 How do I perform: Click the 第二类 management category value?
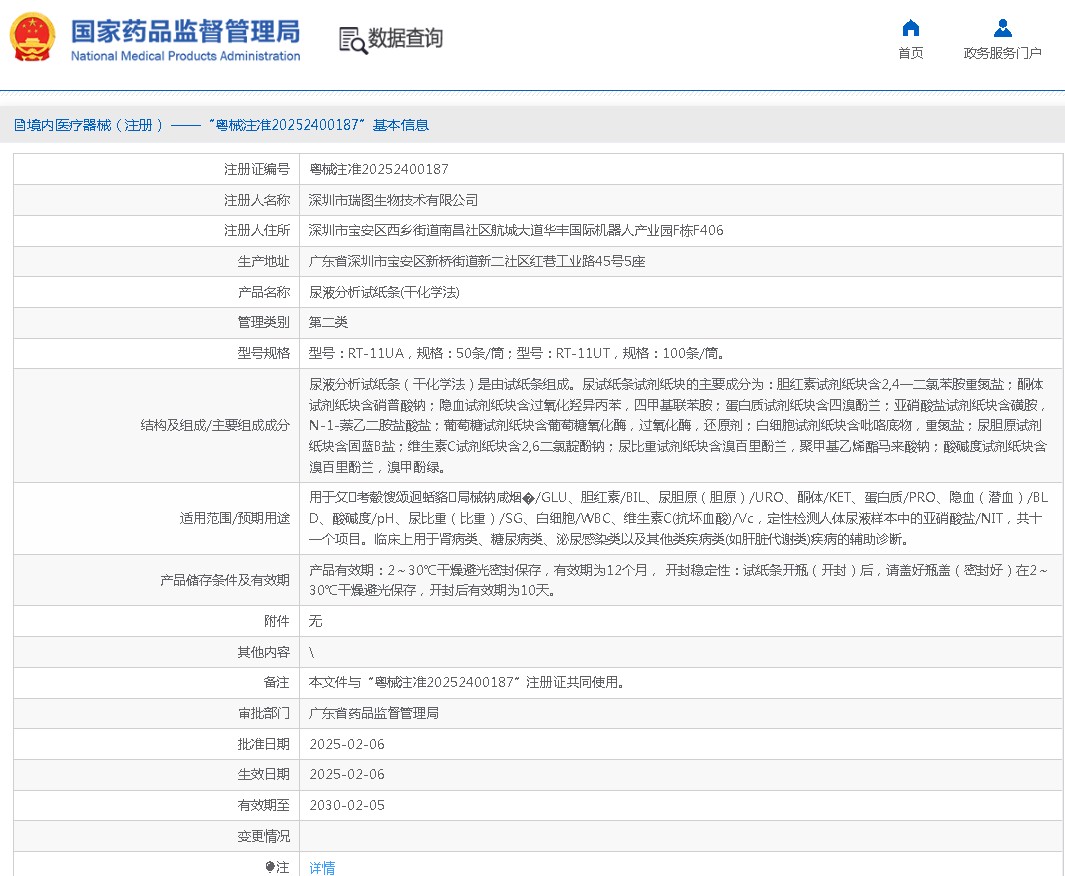click(328, 322)
